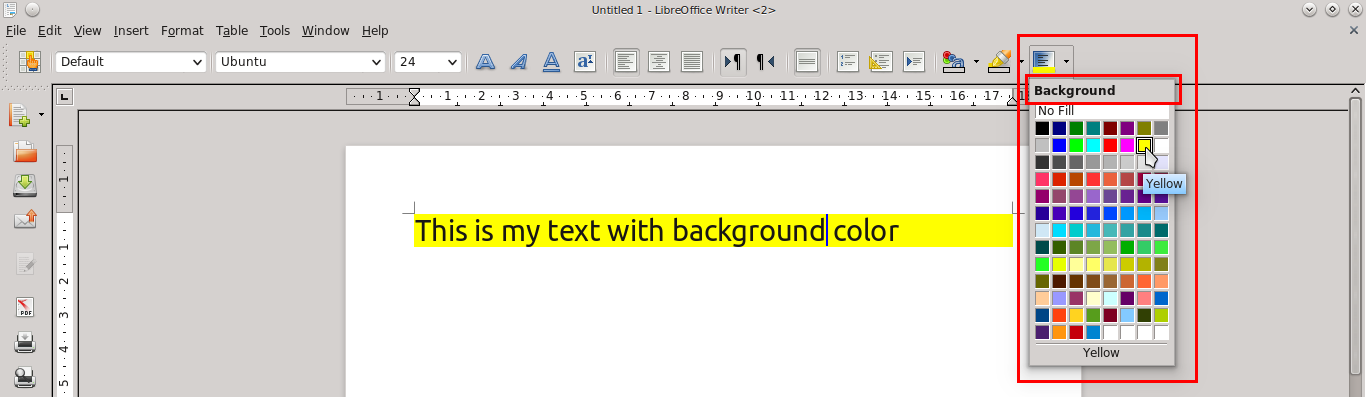Click the Open file folder icon
The height and width of the screenshot is (397, 1366).
(x=24, y=151)
